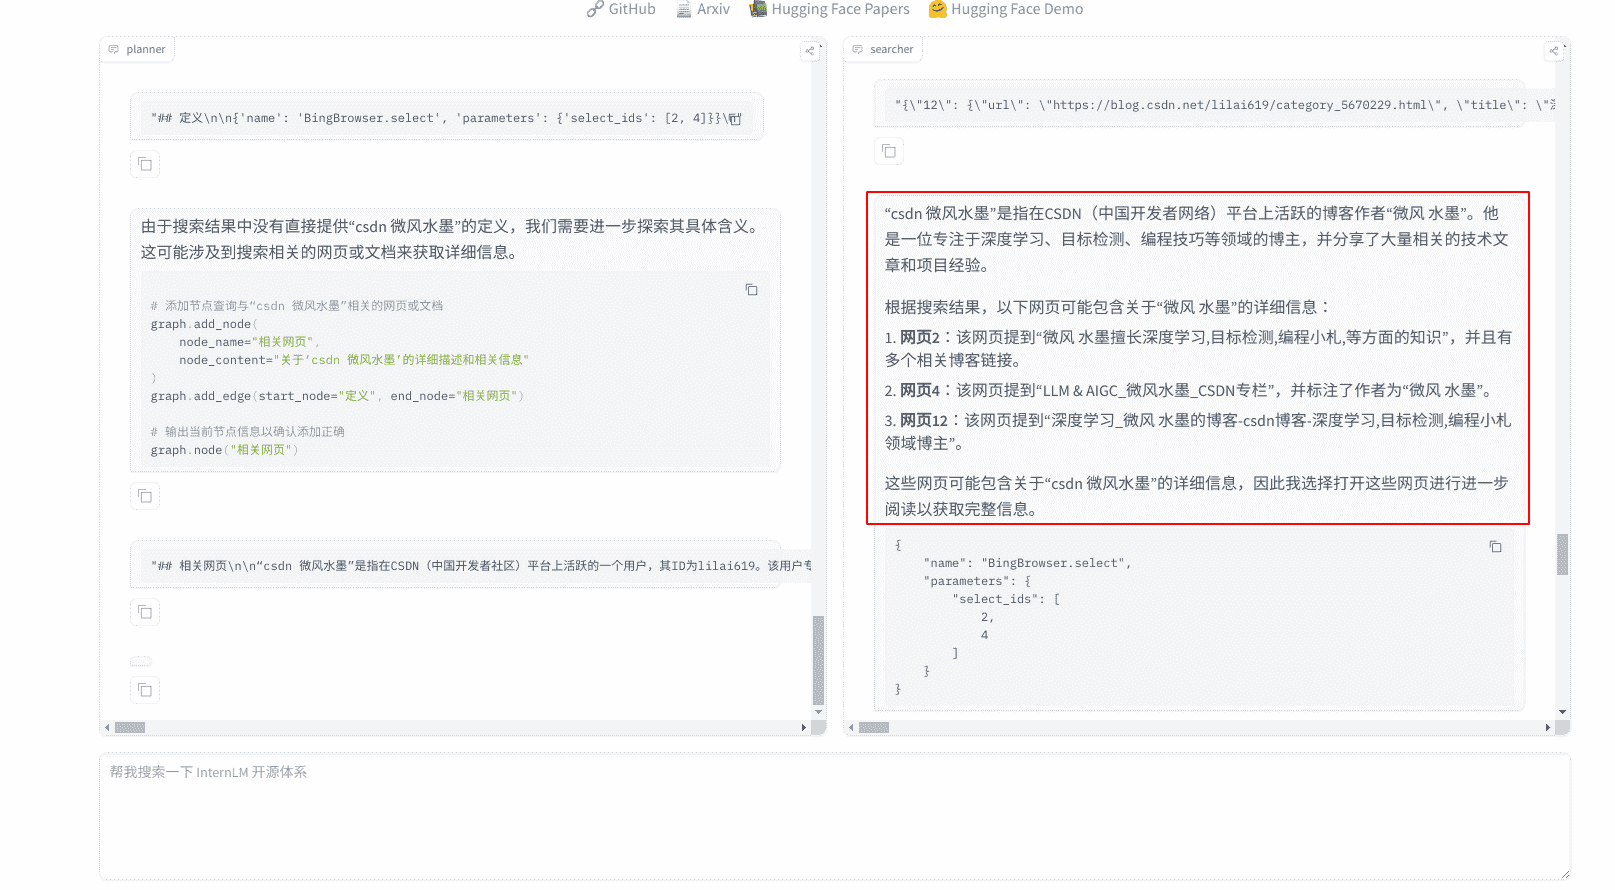Viewport: 1615px width, 890px height.
Task: Click searcher scrollbar down arrow
Action: pos(1562,712)
